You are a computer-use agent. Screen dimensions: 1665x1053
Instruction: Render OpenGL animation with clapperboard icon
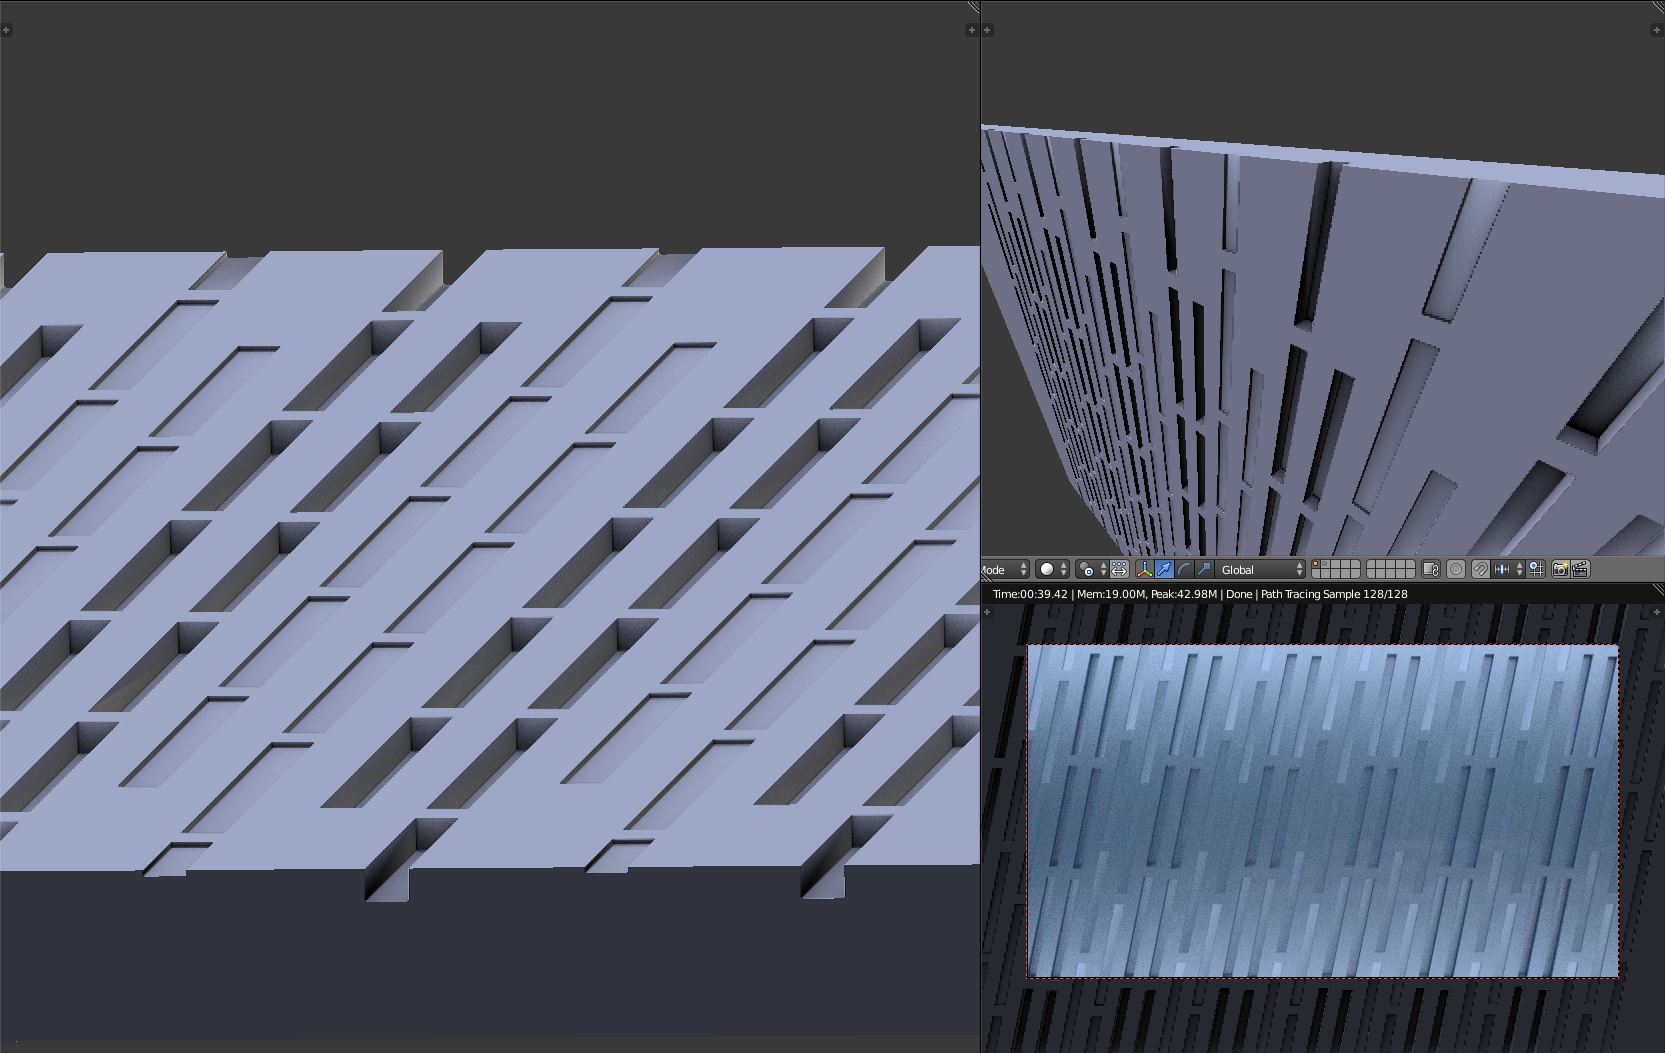click(x=1580, y=569)
